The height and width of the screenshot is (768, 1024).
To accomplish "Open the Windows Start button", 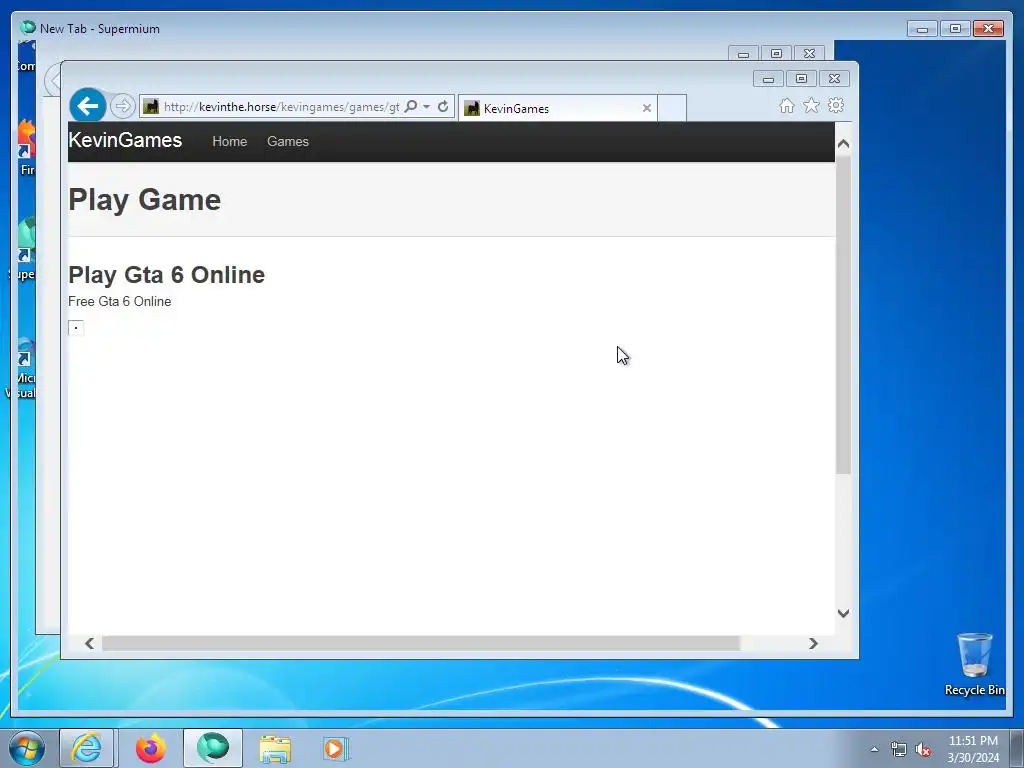I will point(27,748).
